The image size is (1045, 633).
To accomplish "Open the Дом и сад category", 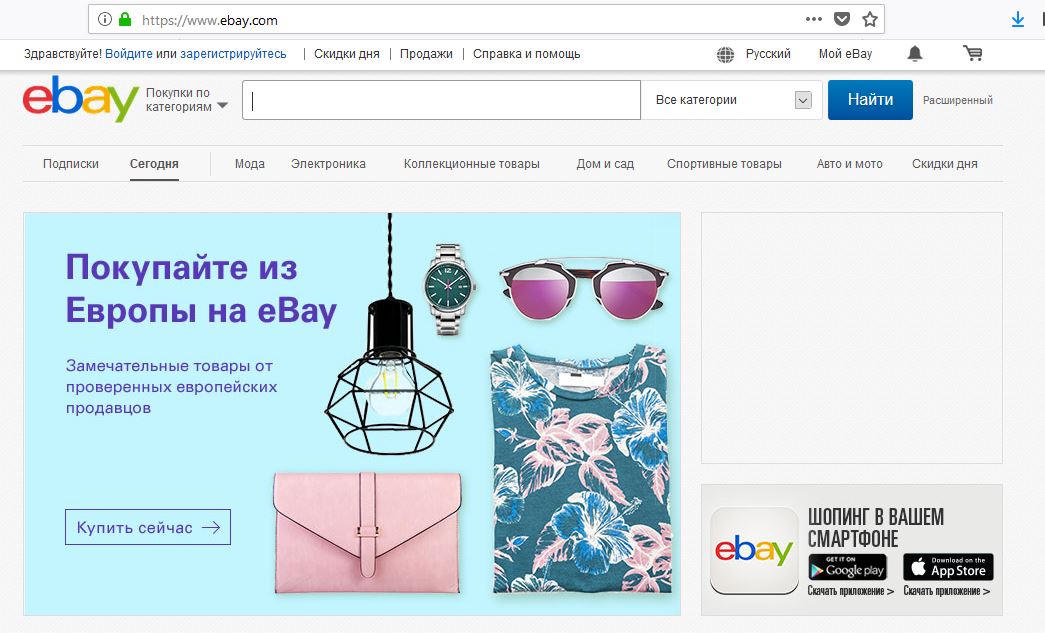I will [605, 164].
